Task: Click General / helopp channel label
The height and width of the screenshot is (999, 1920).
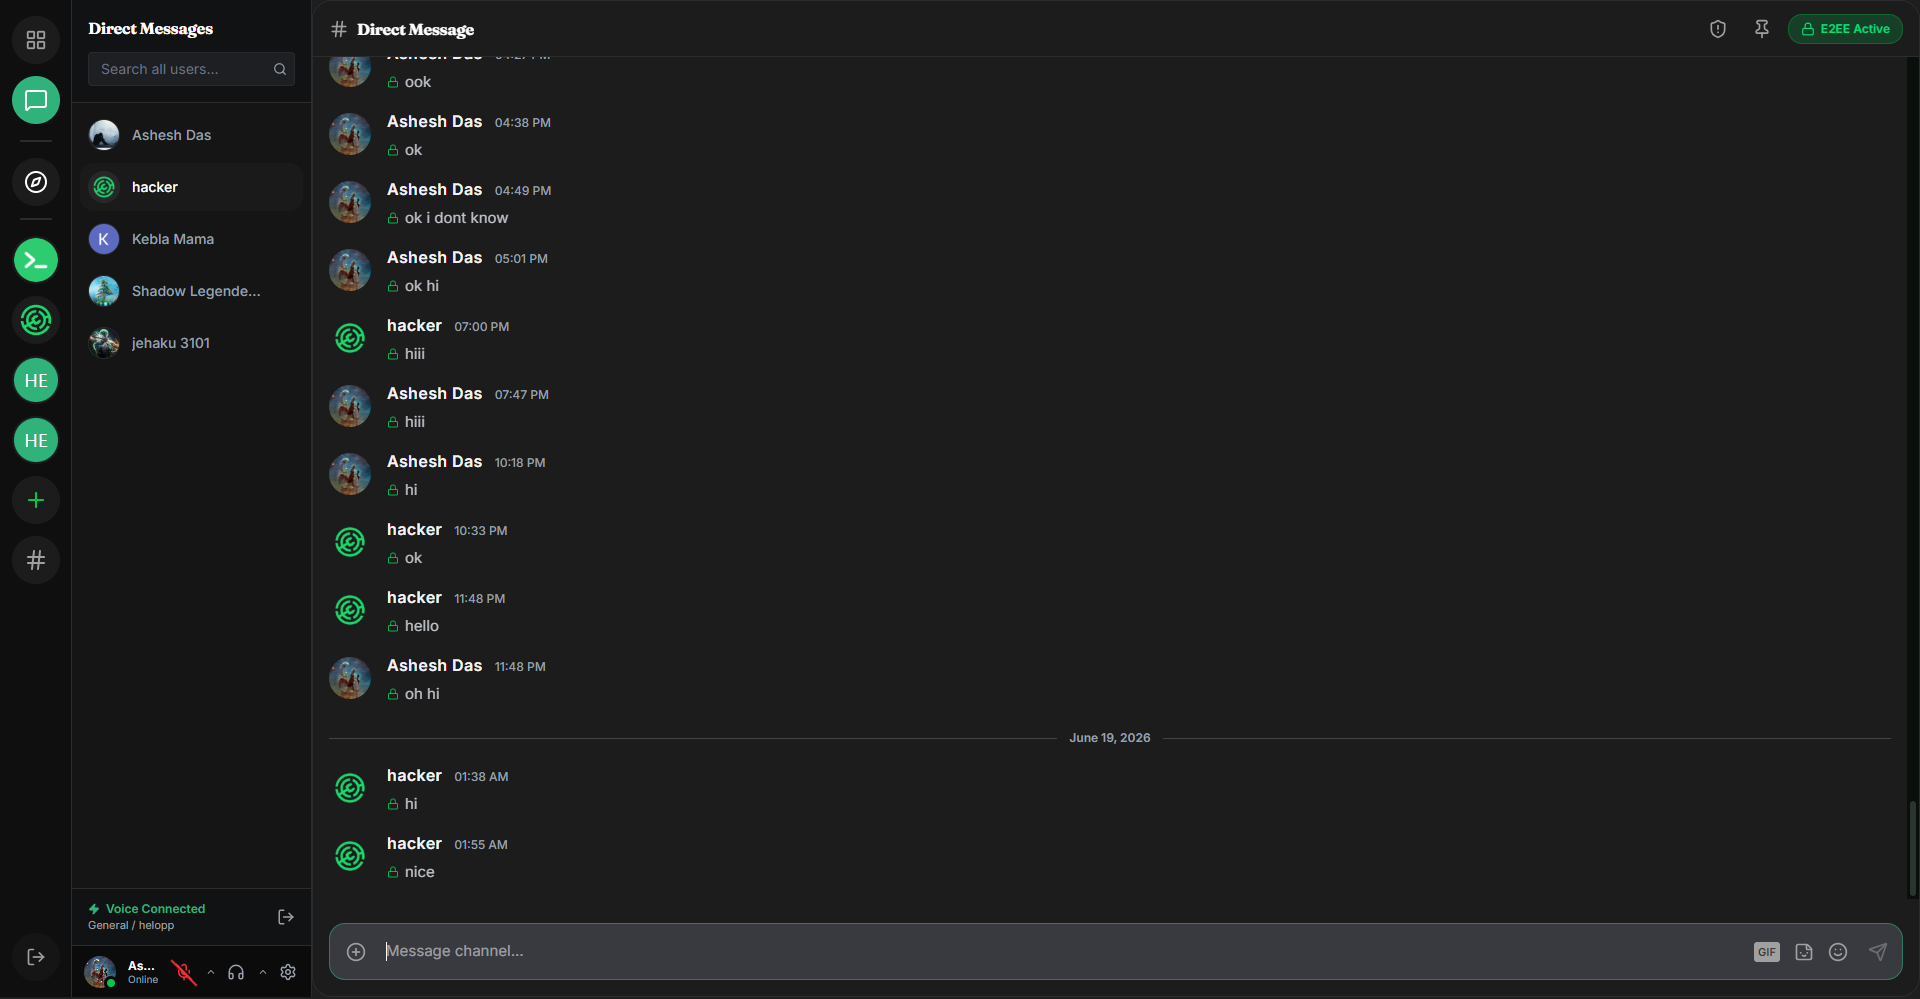Action: [x=131, y=926]
